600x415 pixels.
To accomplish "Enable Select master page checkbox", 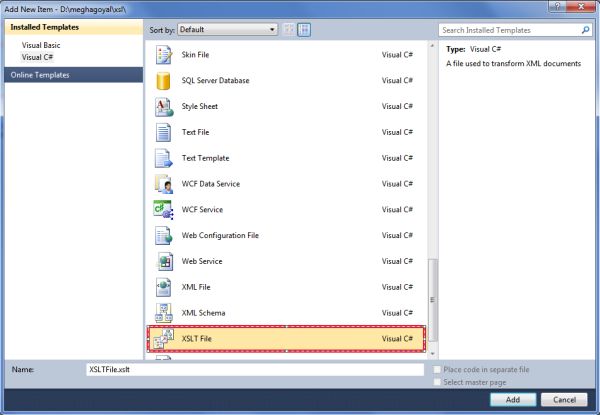I will (437, 382).
